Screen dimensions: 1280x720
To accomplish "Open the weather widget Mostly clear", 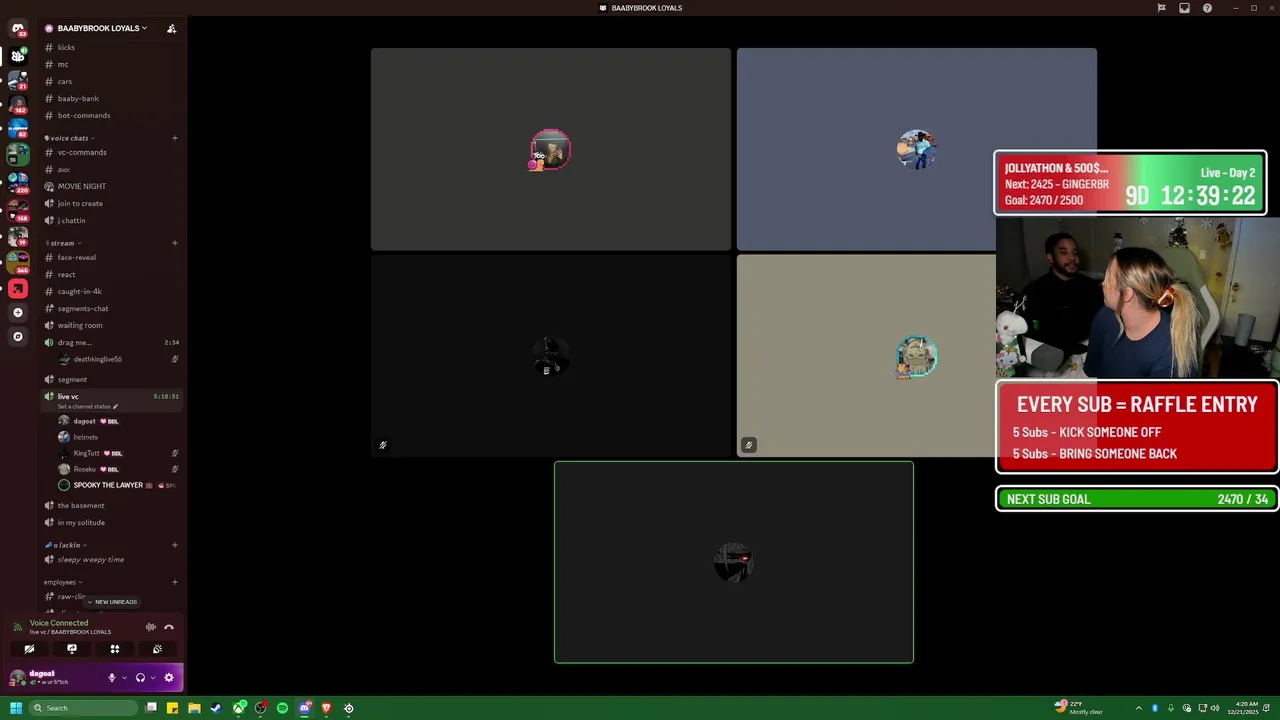I will [1078, 707].
